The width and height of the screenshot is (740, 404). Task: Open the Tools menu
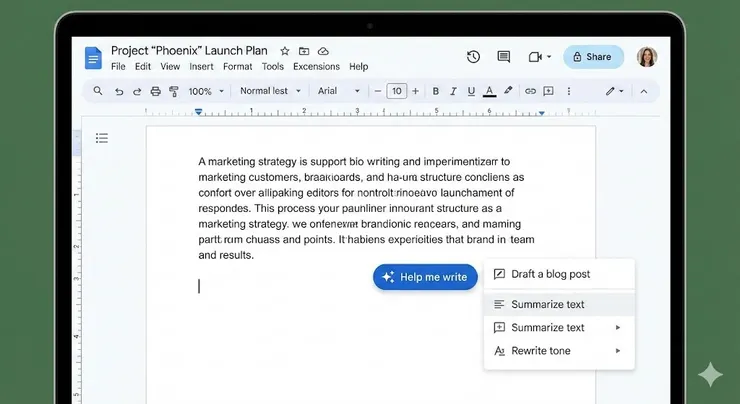(273, 67)
